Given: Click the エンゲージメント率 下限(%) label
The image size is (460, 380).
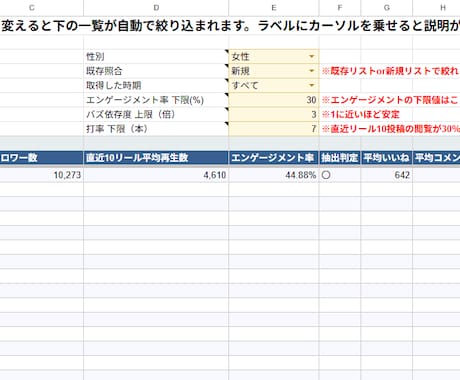Looking at the screenshot, I should click(x=145, y=100).
